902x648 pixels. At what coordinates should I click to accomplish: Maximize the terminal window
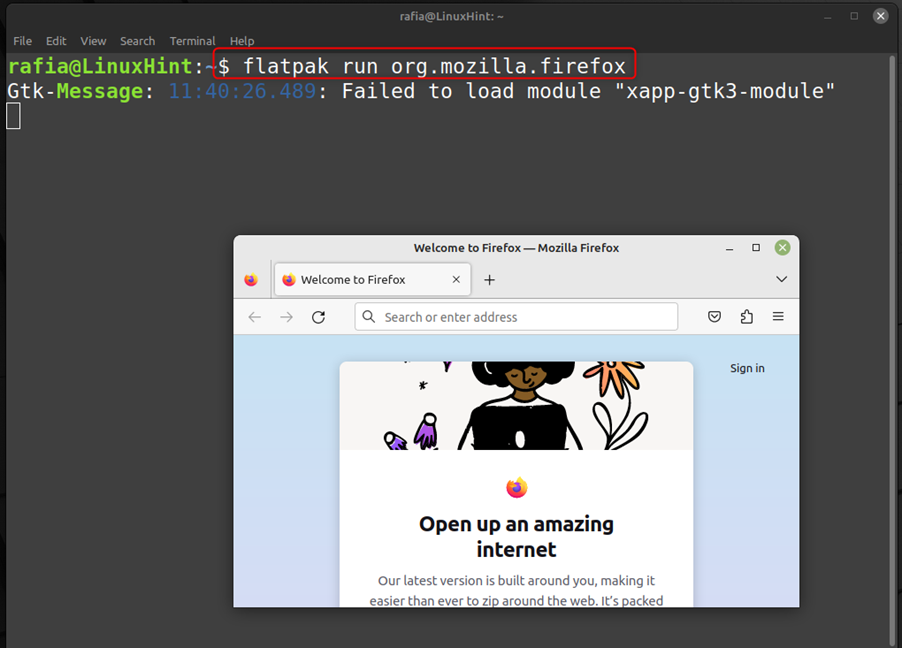pyautogui.click(x=854, y=16)
